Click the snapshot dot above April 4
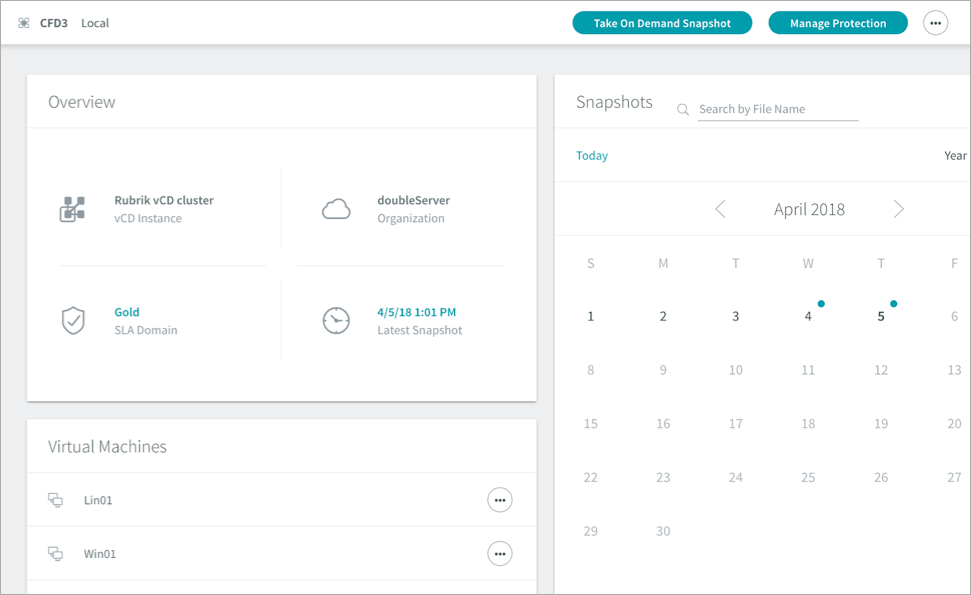971x595 pixels. click(x=821, y=303)
